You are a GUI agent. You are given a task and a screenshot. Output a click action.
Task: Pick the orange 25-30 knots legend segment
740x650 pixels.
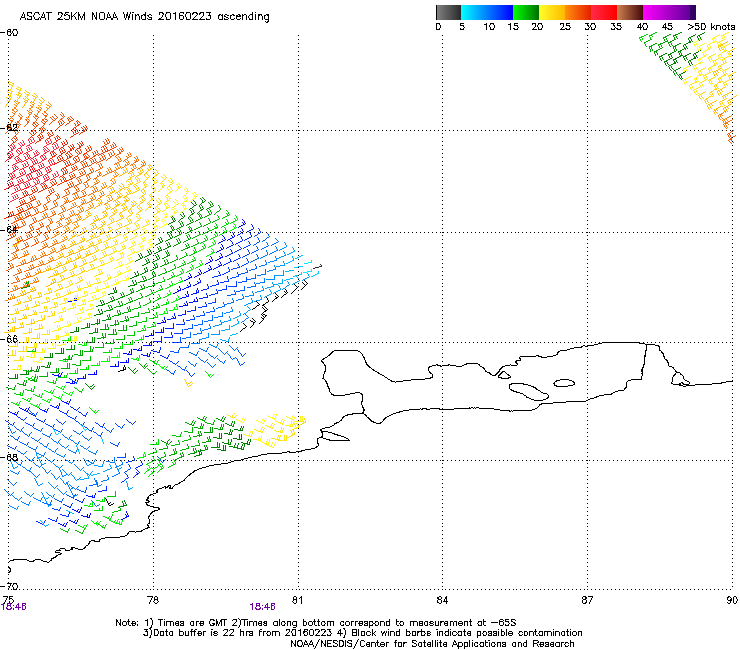[x=578, y=12]
